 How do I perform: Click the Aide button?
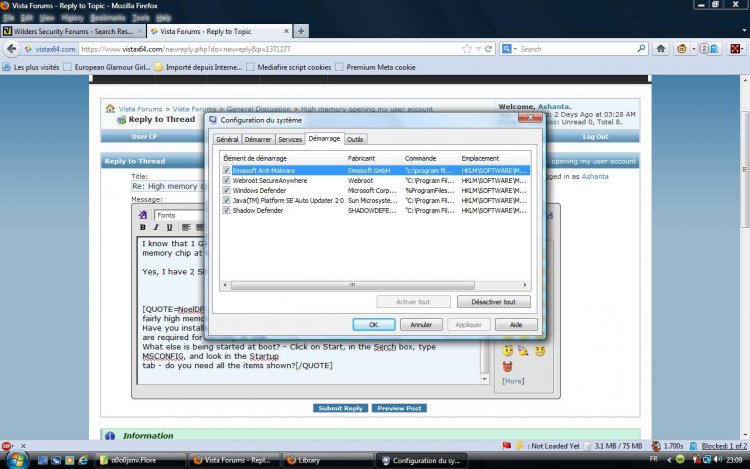516,325
